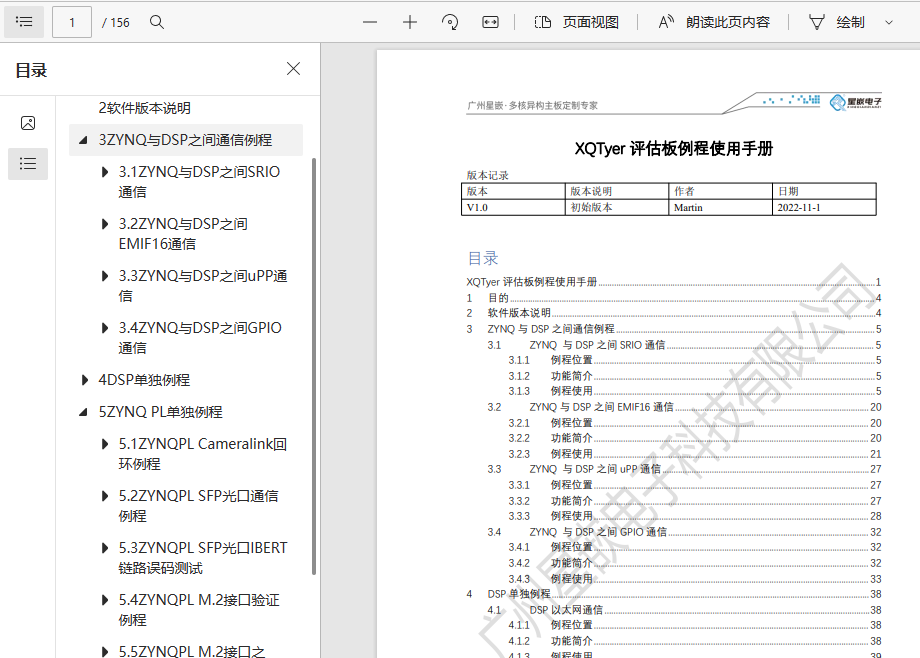Expand 3.1ZYNQ与DSP之间SRIO通信 outline item
Viewport: 920px width, 658px height.
pos(104,172)
